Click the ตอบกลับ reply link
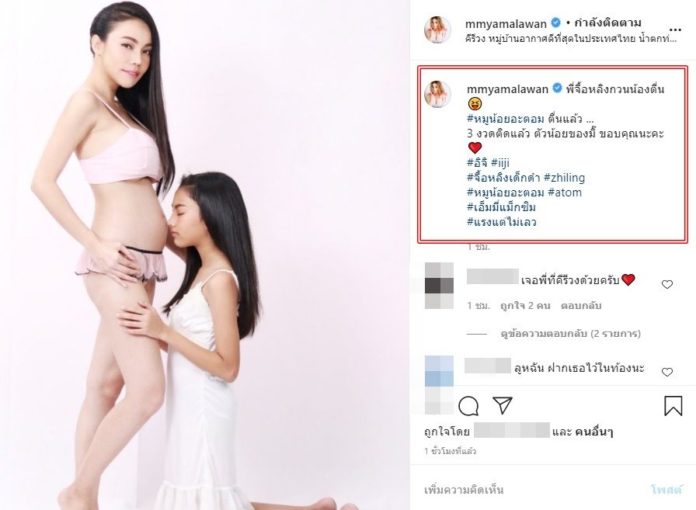Image resolution: width=696 pixels, height=510 pixels. coord(581,305)
